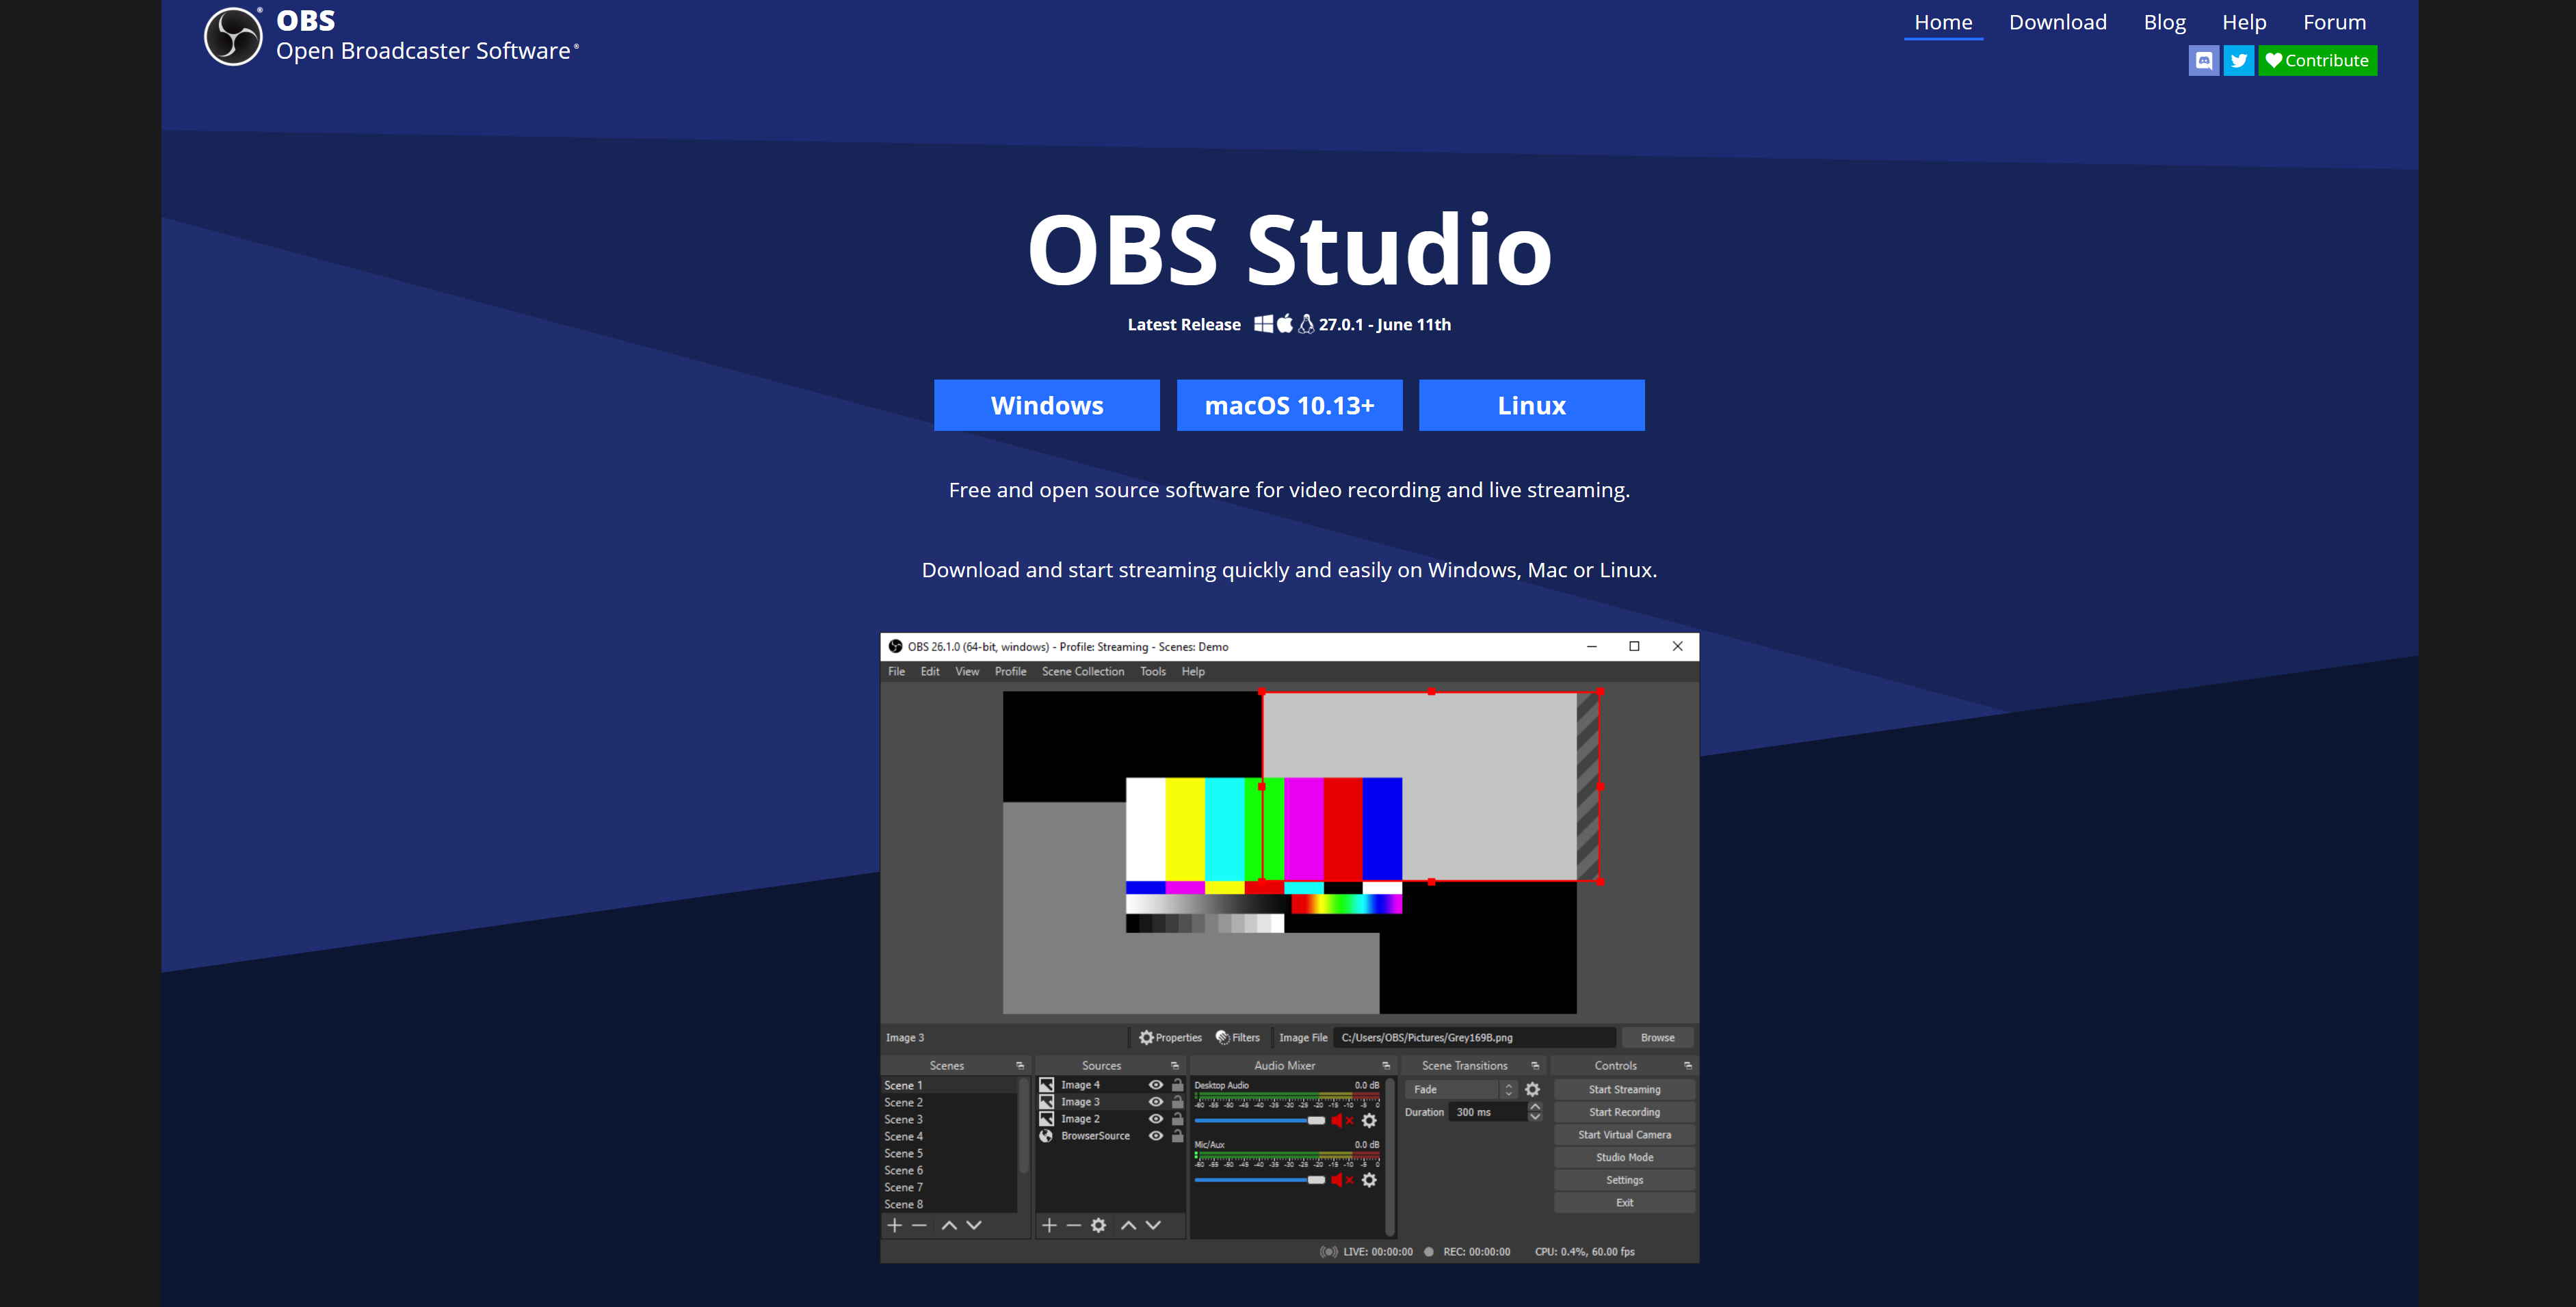
Task: Remove the selected source with the minus icon
Action: [1073, 1225]
